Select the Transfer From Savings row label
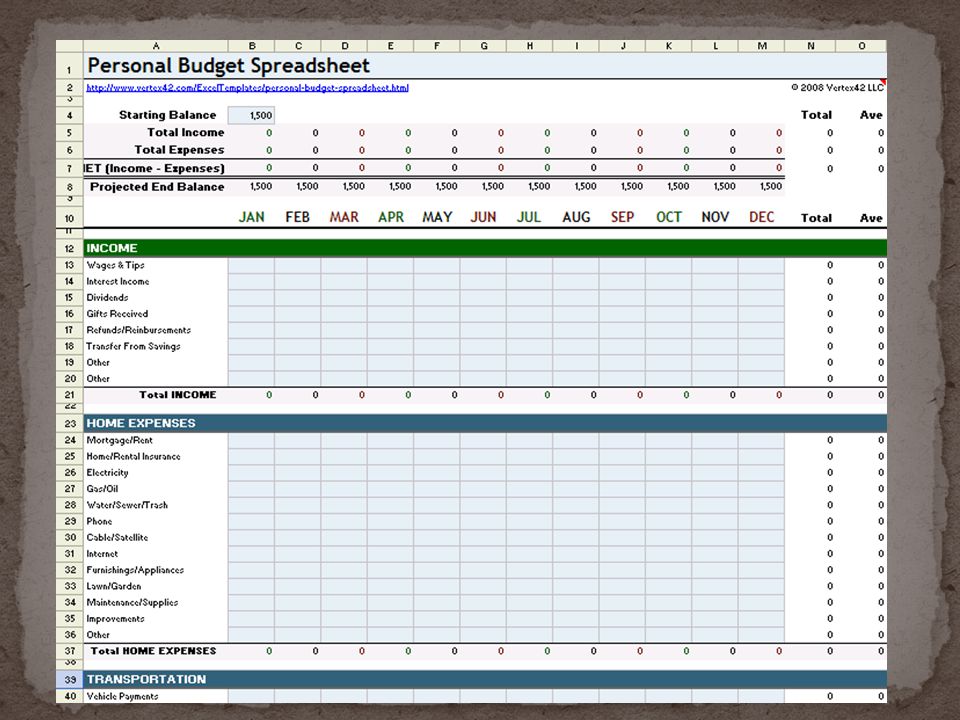Screen dimensions: 960x720 [133, 347]
